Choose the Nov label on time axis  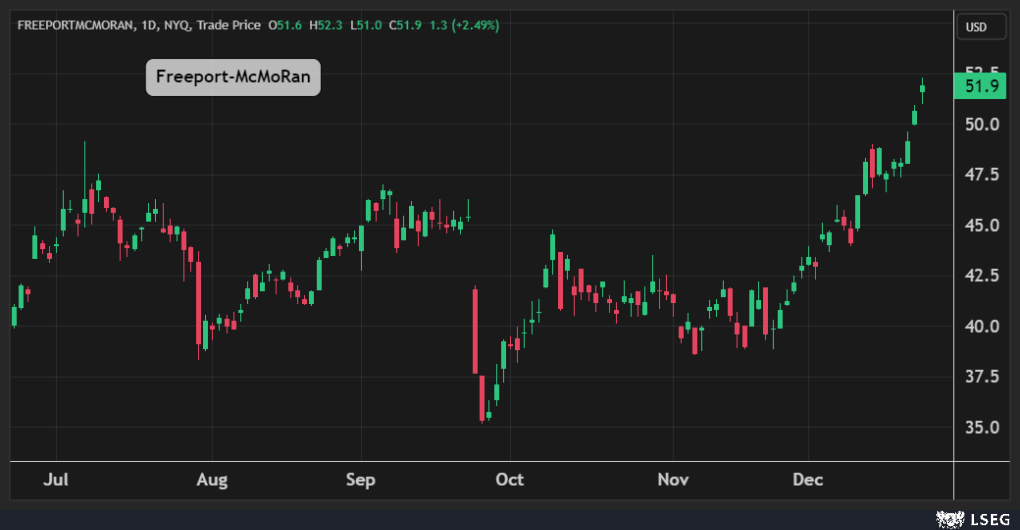click(673, 480)
